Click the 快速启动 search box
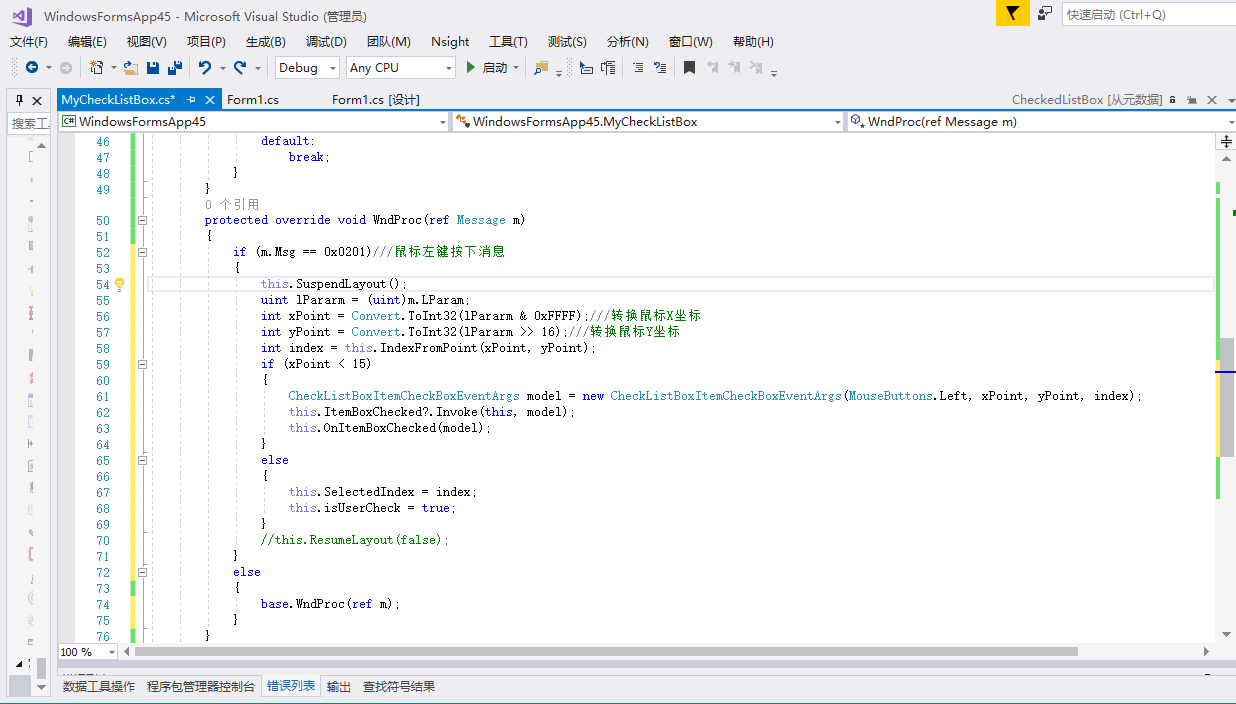 click(x=1148, y=14)
